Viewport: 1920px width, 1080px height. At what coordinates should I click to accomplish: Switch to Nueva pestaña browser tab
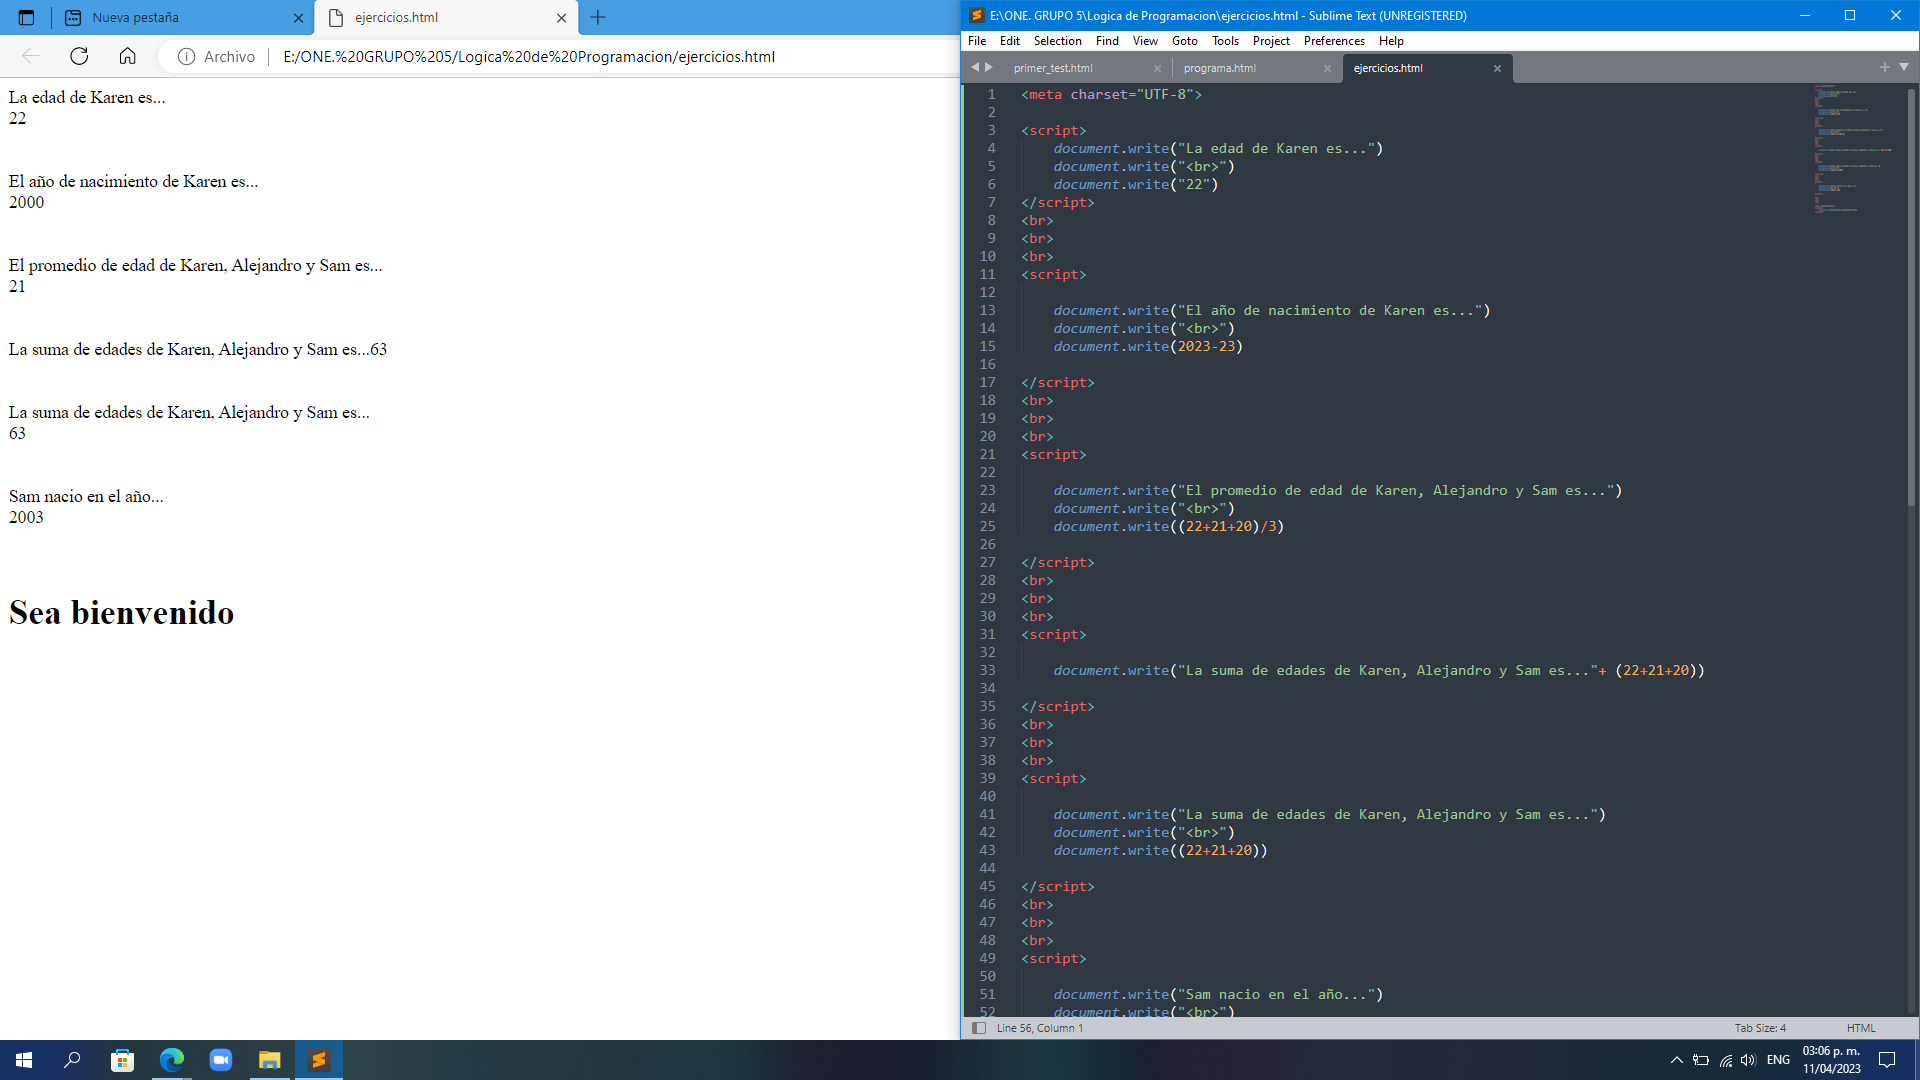(185, 17)
